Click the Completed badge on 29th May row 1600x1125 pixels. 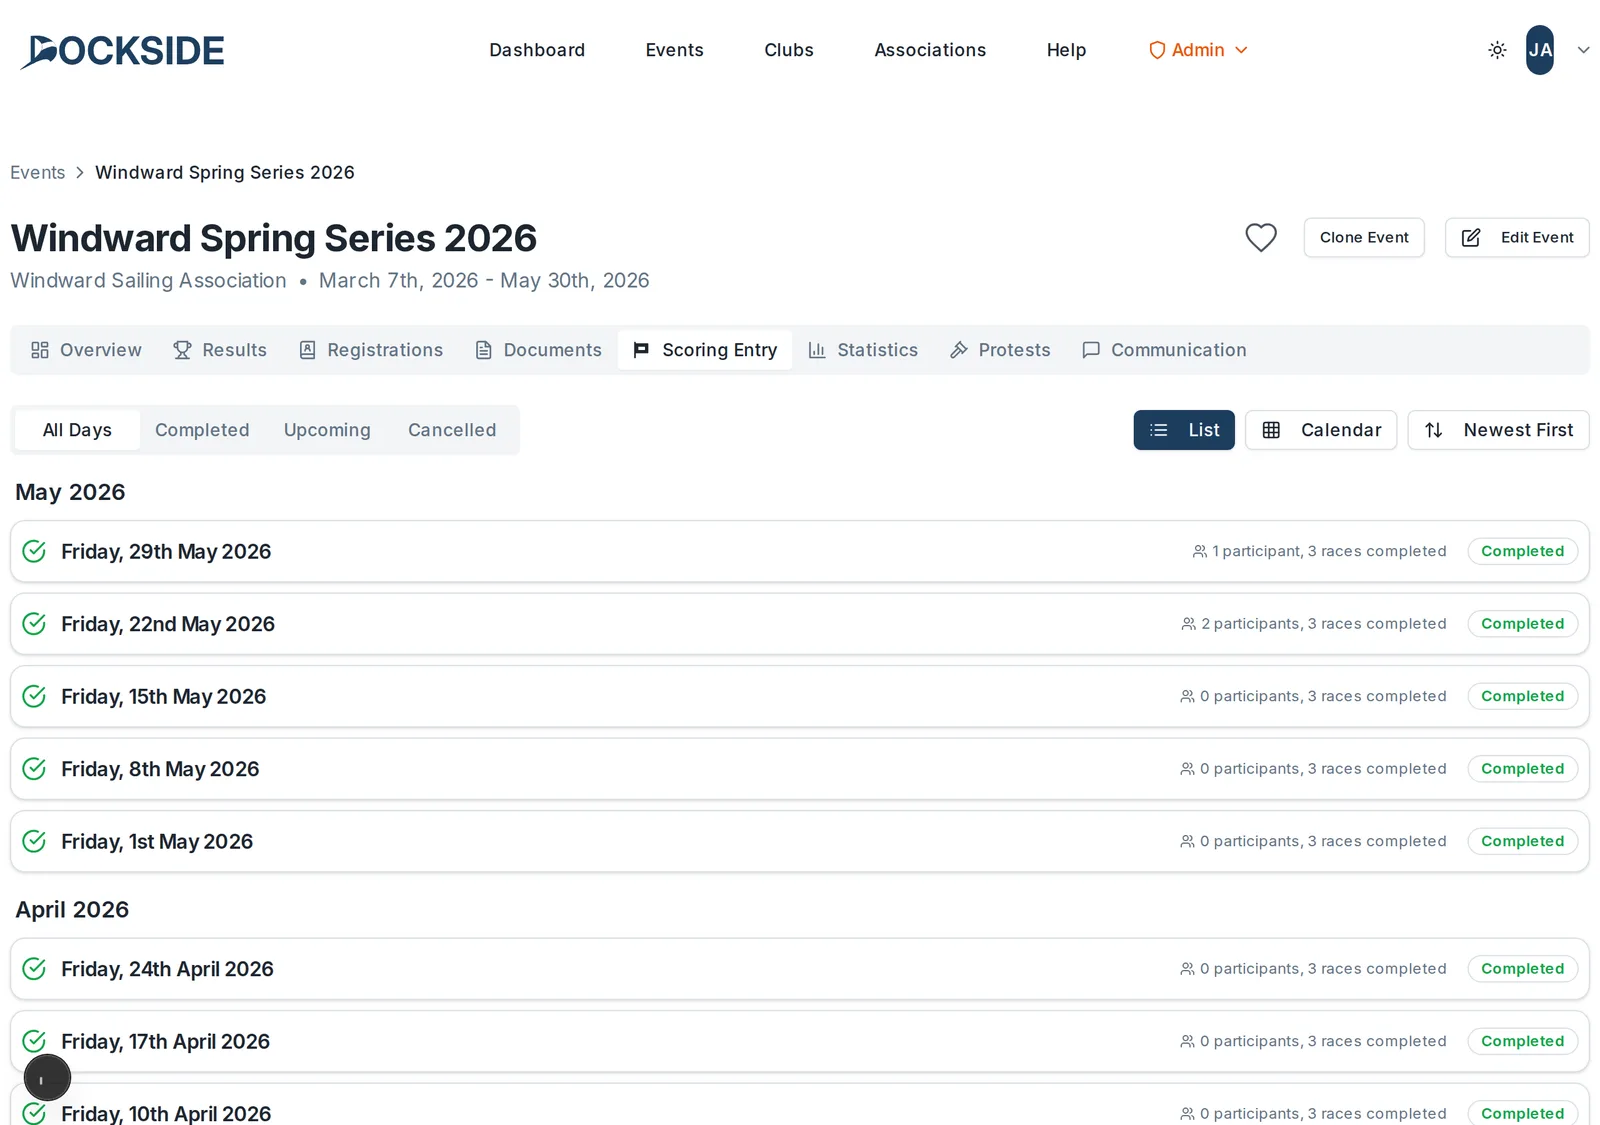1522,551
